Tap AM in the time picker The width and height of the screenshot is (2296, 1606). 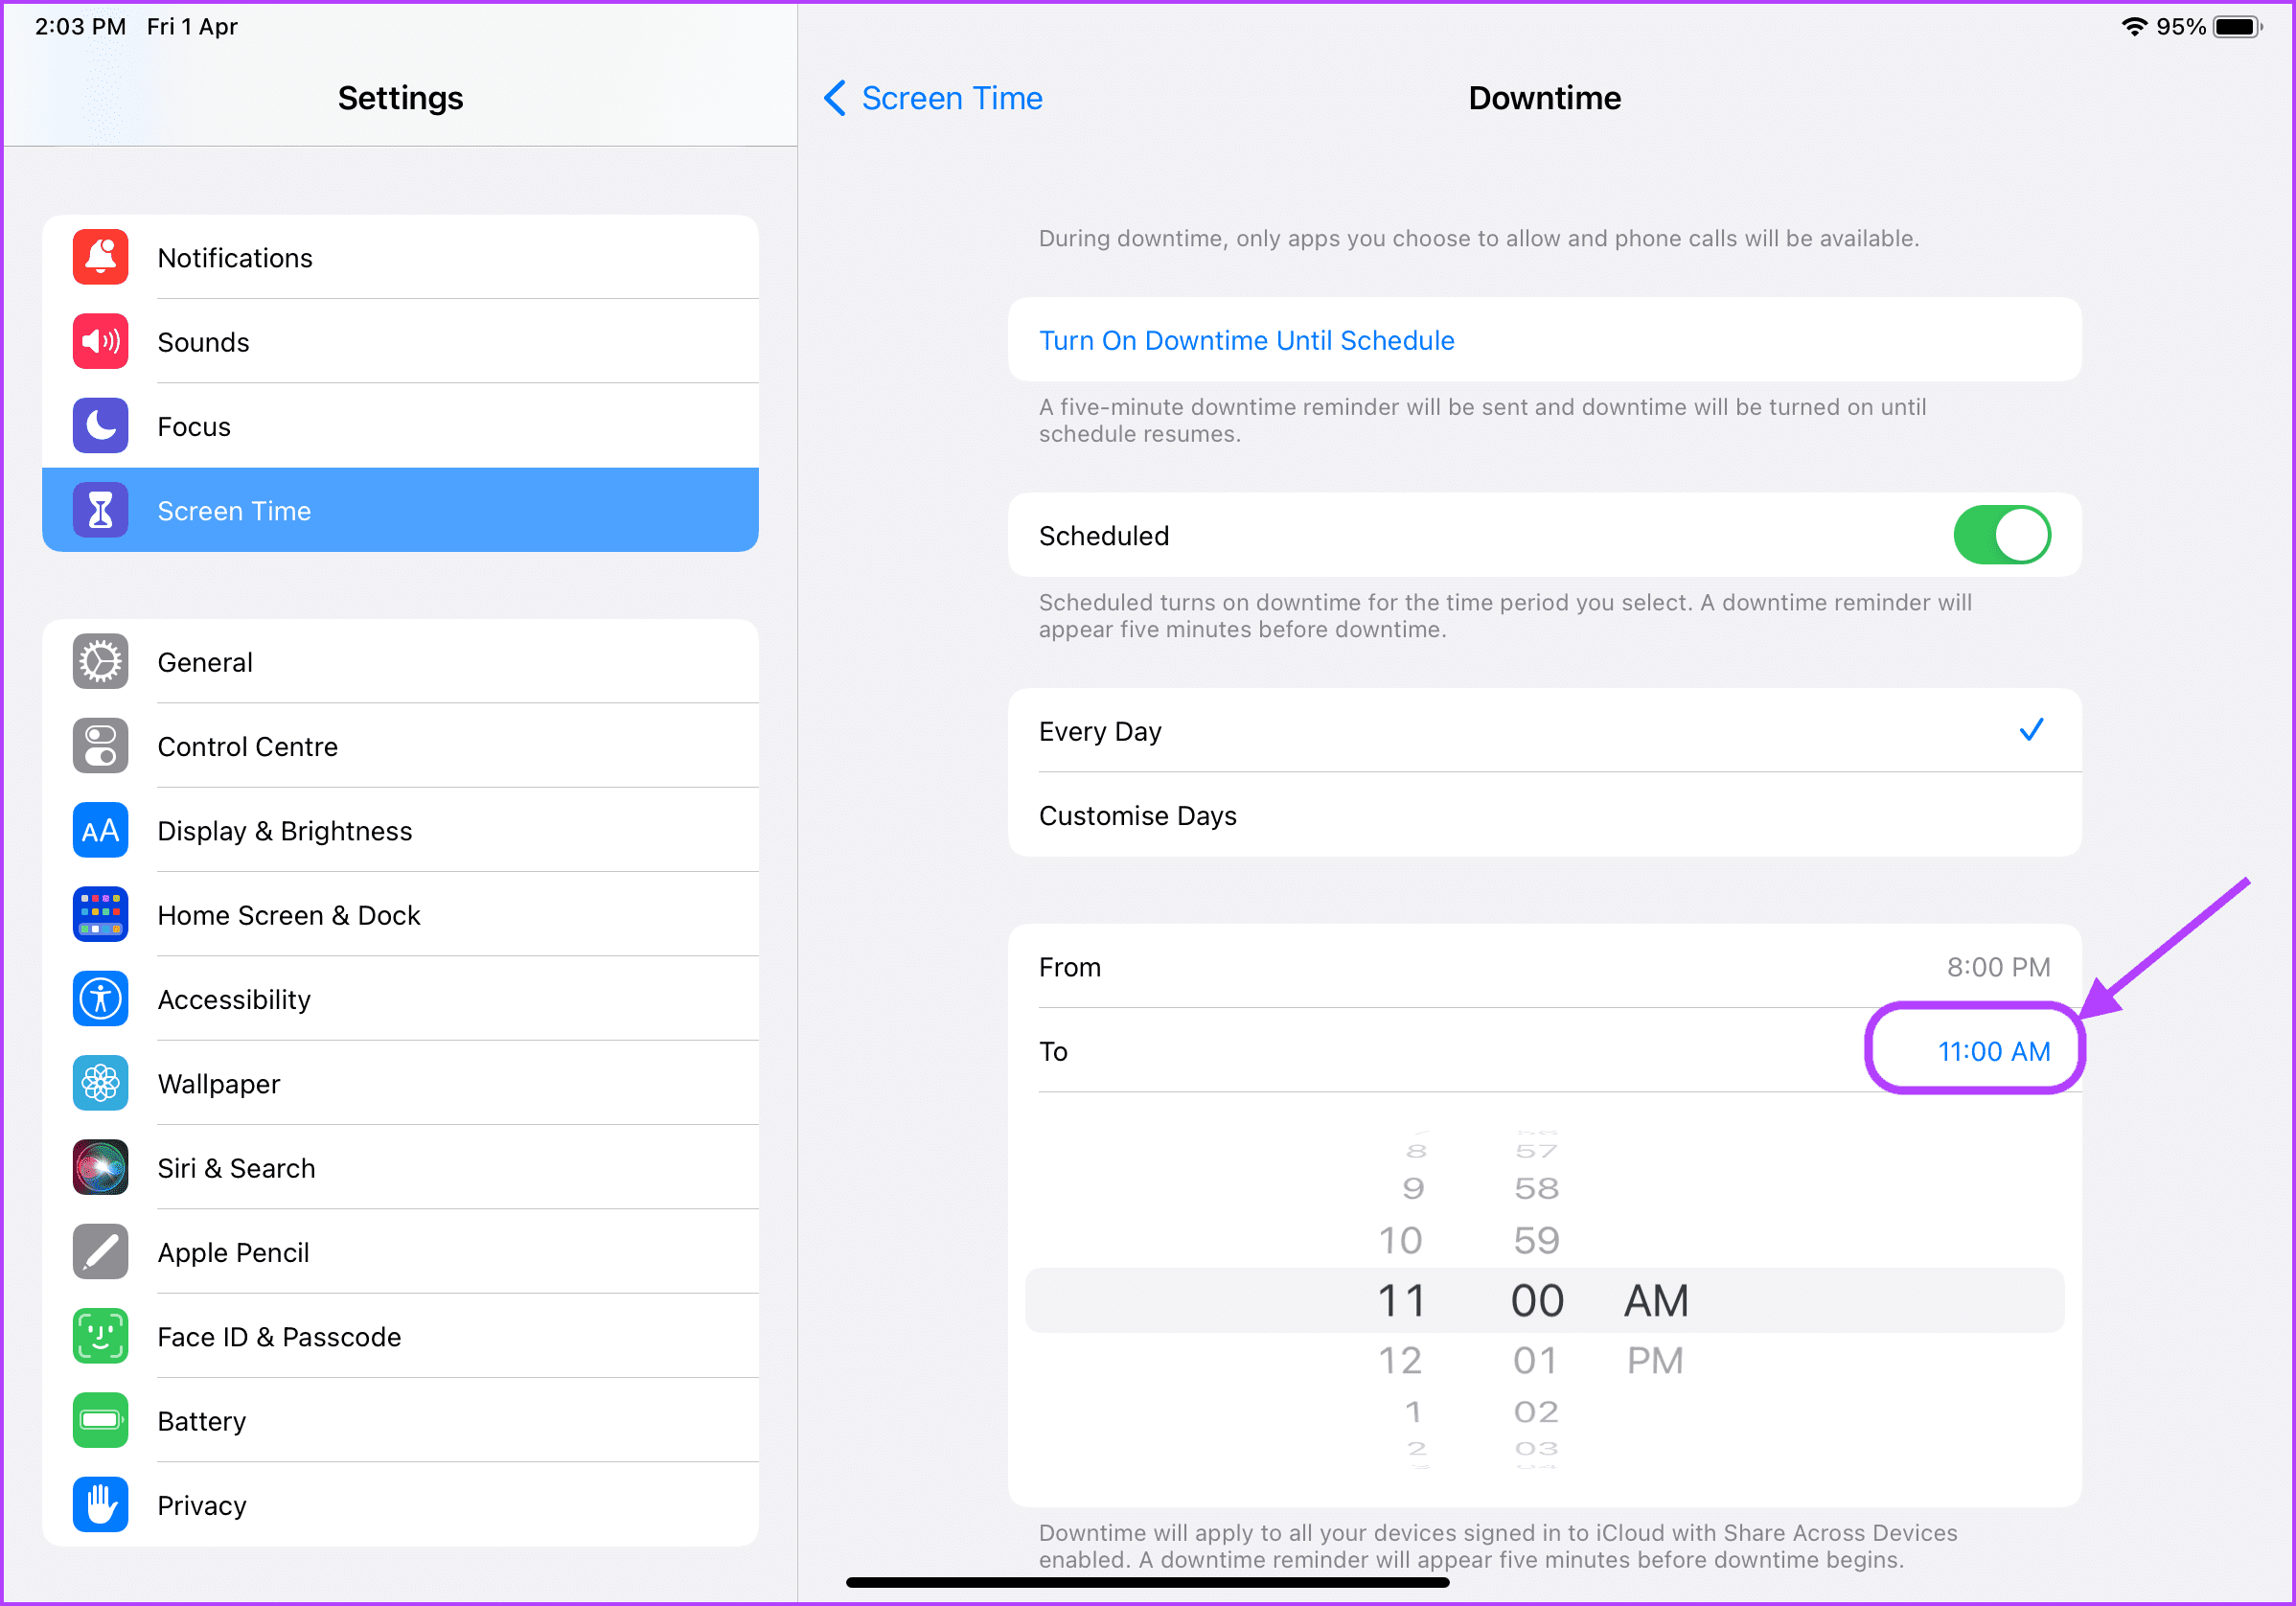[x=1656, y=1300]
